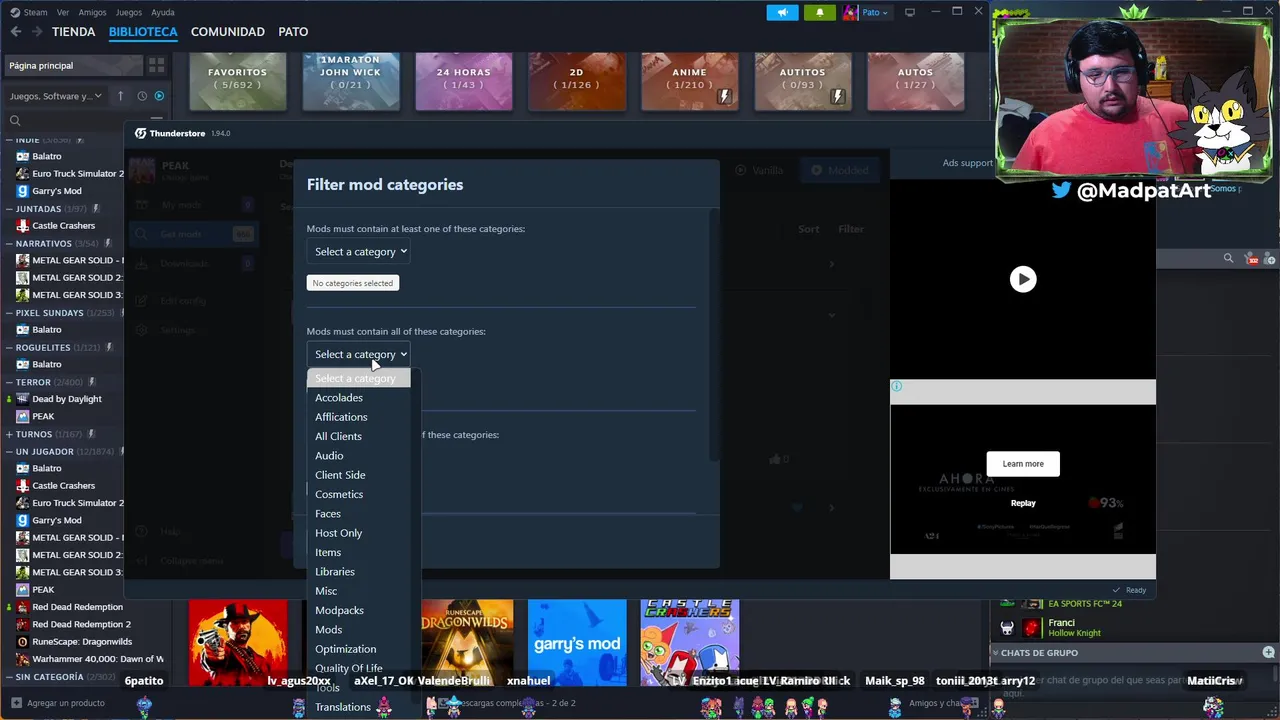Image resolution: width=1280 pixels, height=720 pixels.
Task: Go to the TIENDA tab
Action: click(x=74, y=32)
